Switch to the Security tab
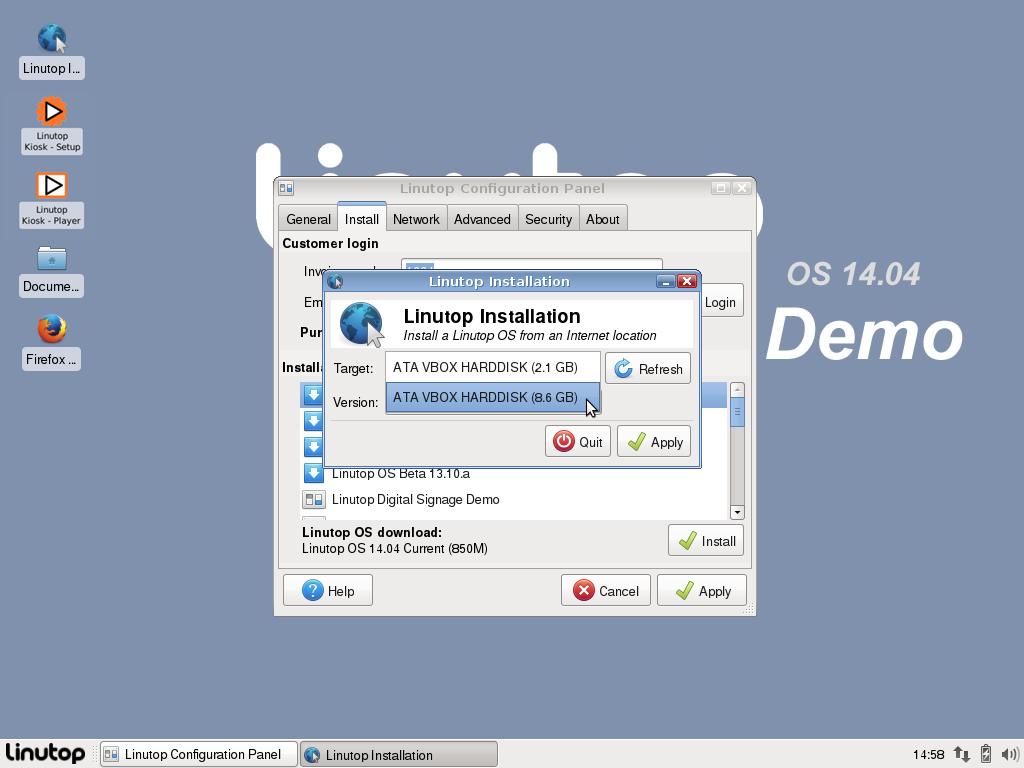This screenshot has width=1024, height=768. click(x=548, y=219)
